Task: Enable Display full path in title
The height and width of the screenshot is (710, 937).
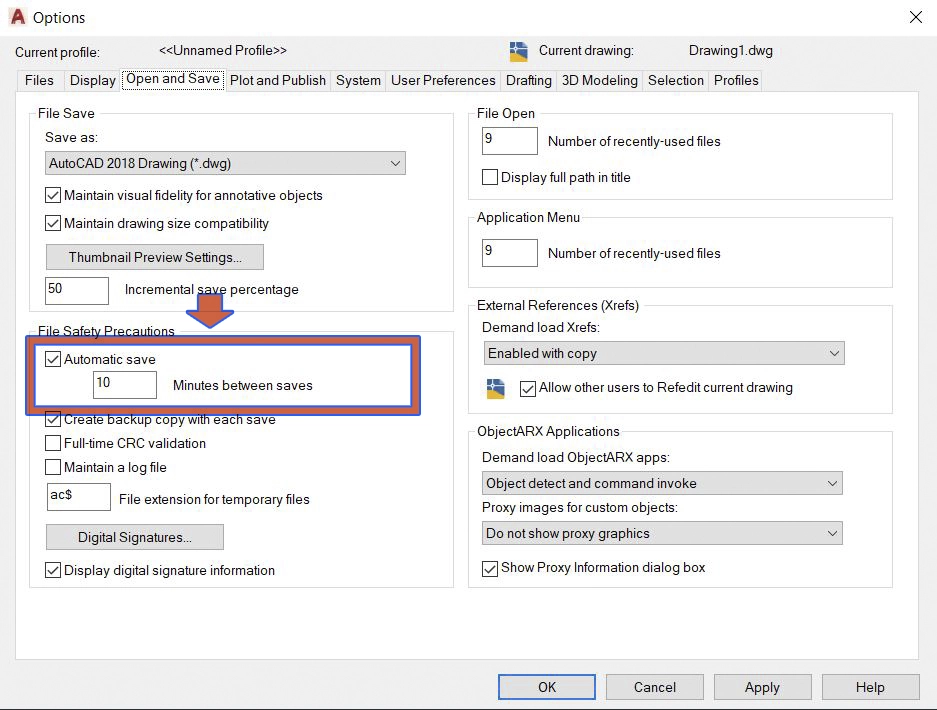Action: pyautogui.click(x=489, y=178)
